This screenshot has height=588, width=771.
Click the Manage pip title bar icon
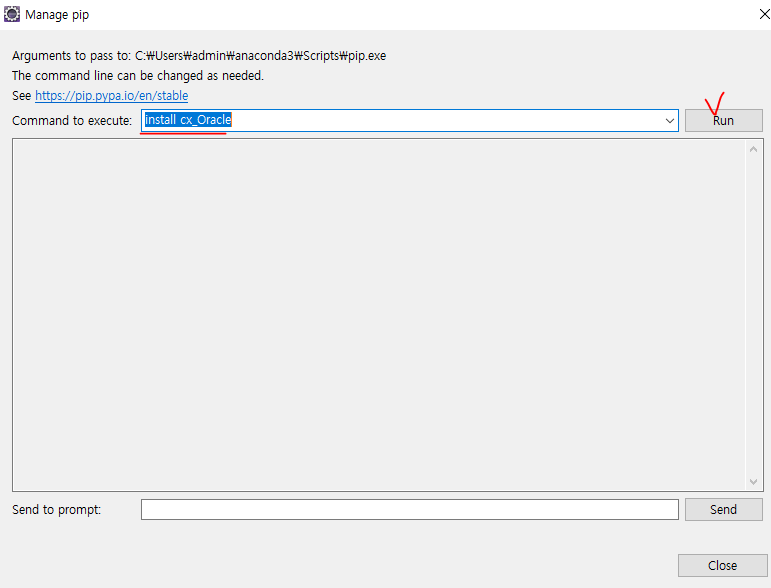(12, 14)
